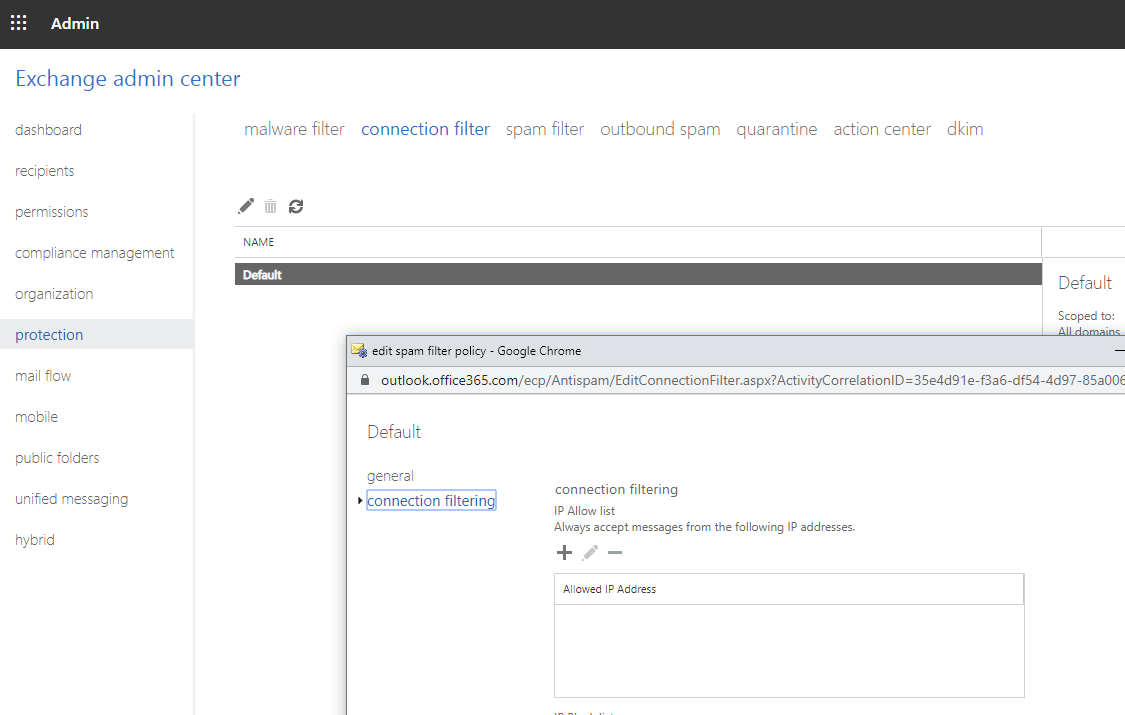Edit allowed IP address pencil in popup
The height and width of the screenshot is (715, 1125).
pyautogui.click(x=590, y=553)
